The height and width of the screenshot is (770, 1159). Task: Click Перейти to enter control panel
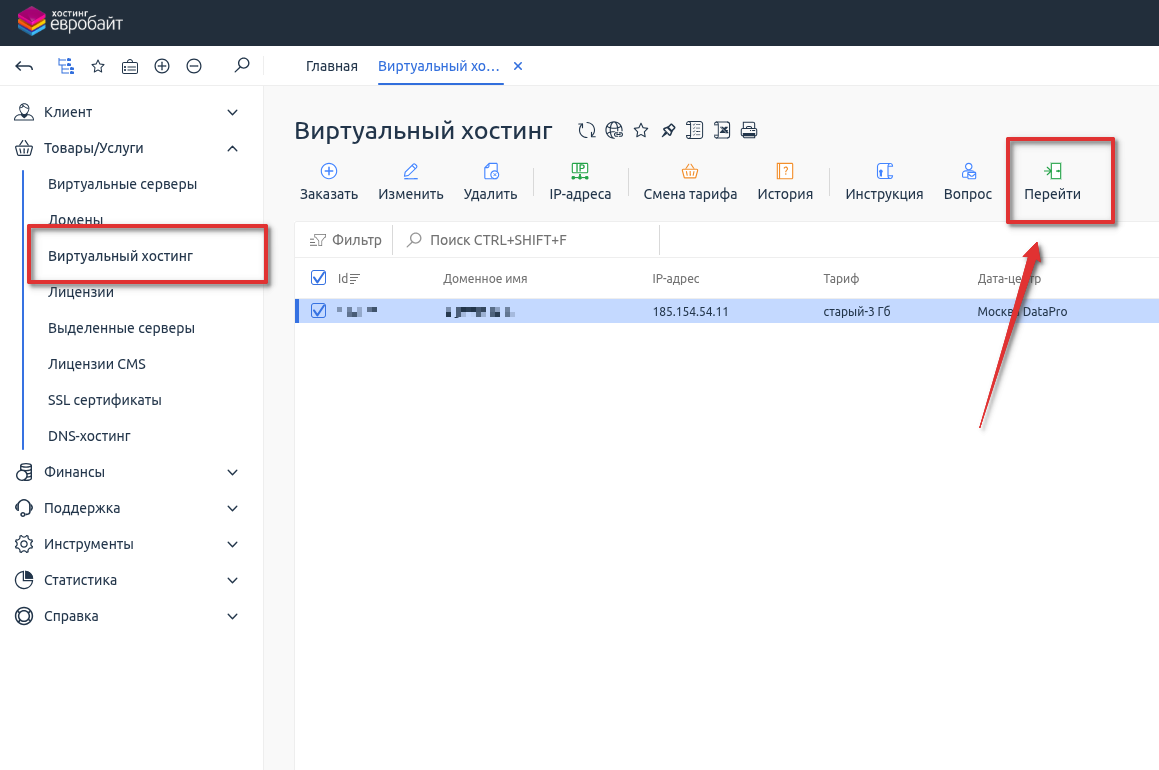1053,182
